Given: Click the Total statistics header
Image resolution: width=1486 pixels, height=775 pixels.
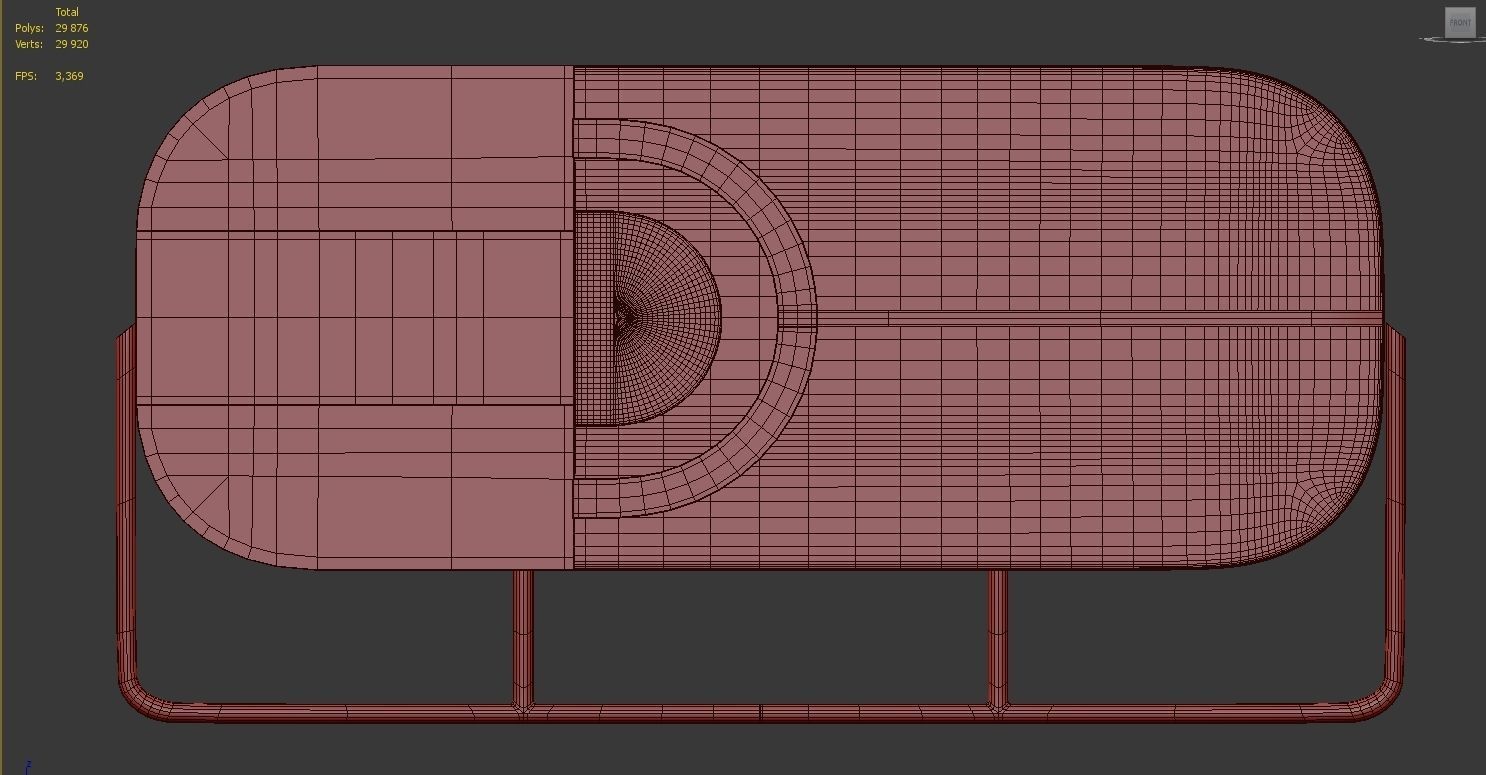Looking at the screenshot, I should (67, 12).
